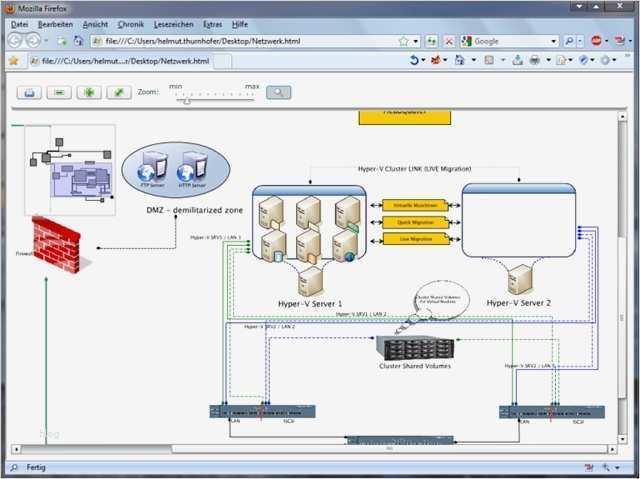Viewport: 640px width, 479px height.
Task: Click the Firefox back navigation button
Action: pyautogui.click(x=15, y=40)
